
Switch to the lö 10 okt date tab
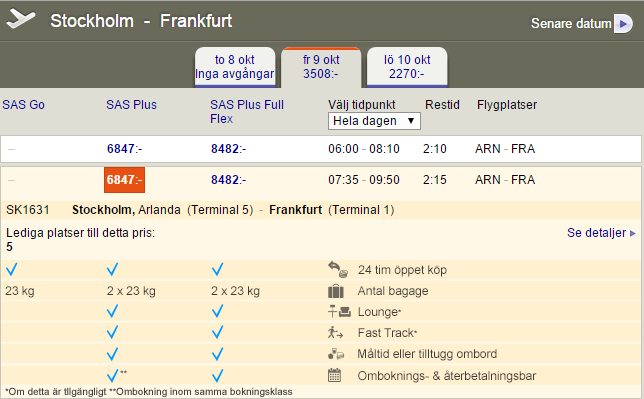pos(407,67)
